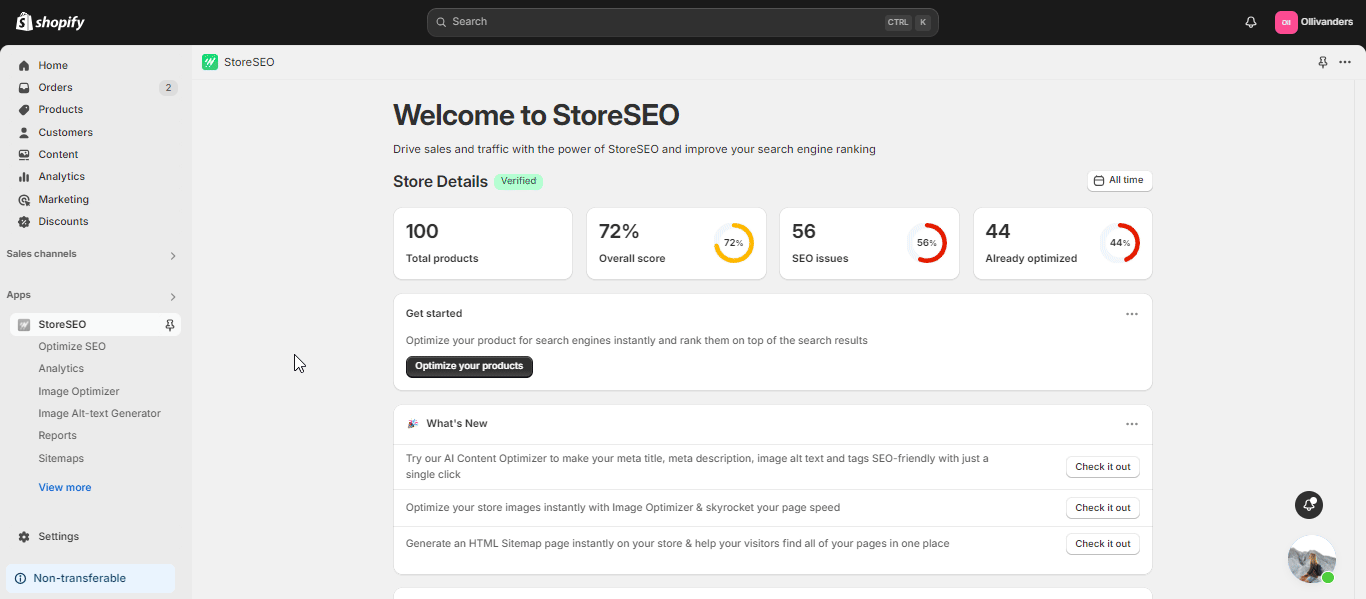Screen dimensions: 1366x599
Task: Click the Orders count badge 2
Action: 168,88
